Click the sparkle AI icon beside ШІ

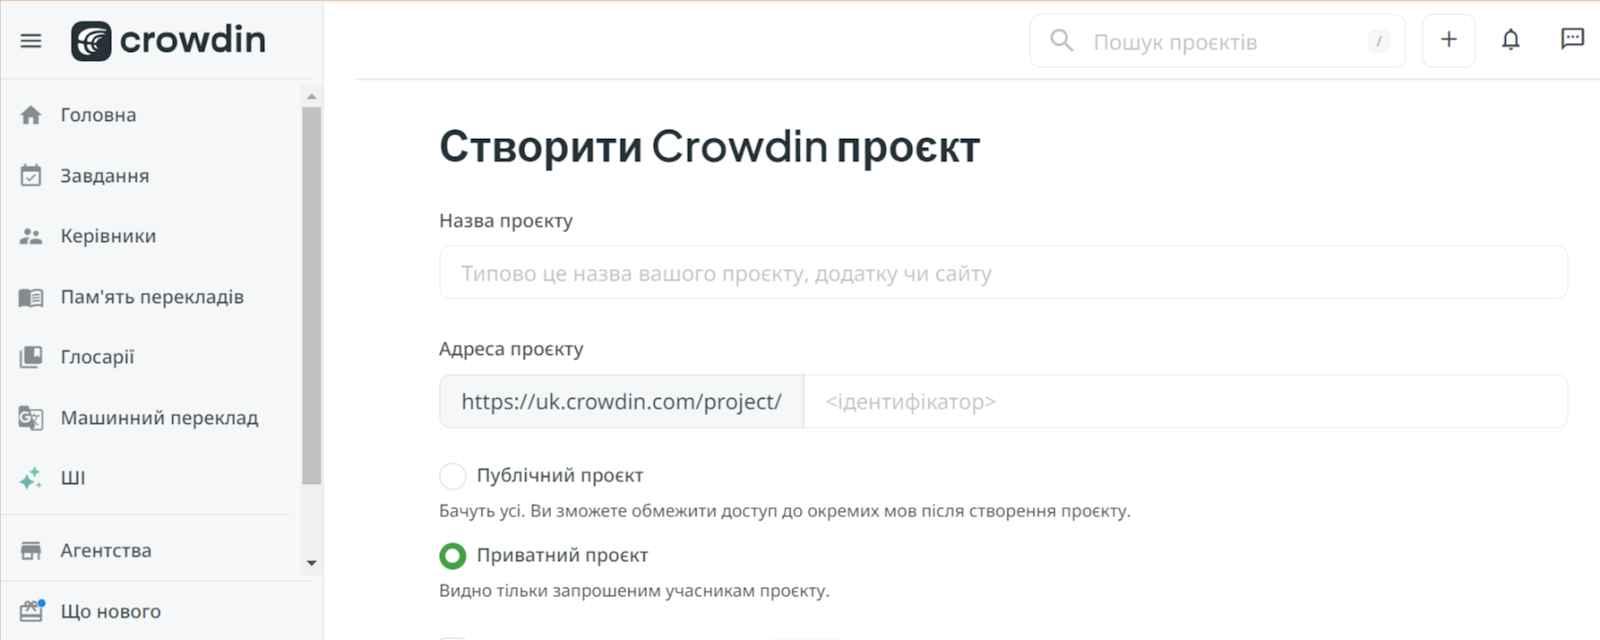31,478
